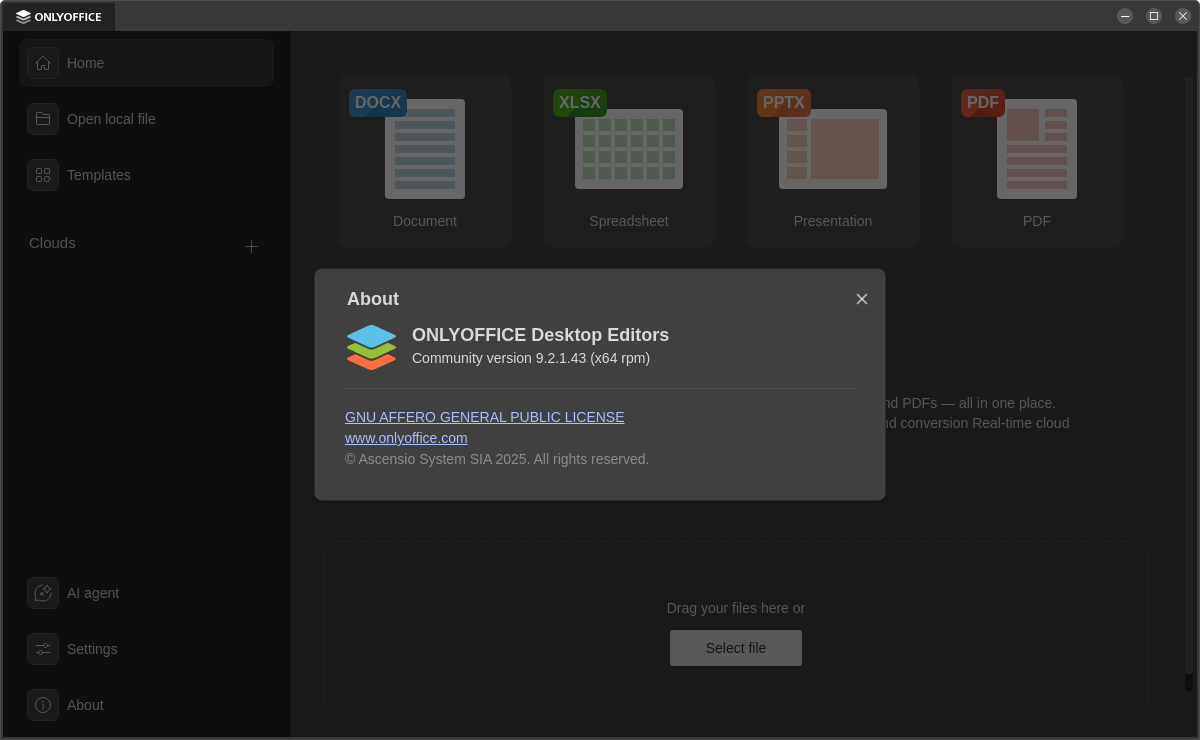The image size is (1200, 740).
Task: Maximize the ONLYOFFICE window
Action: pos(1154,16)
